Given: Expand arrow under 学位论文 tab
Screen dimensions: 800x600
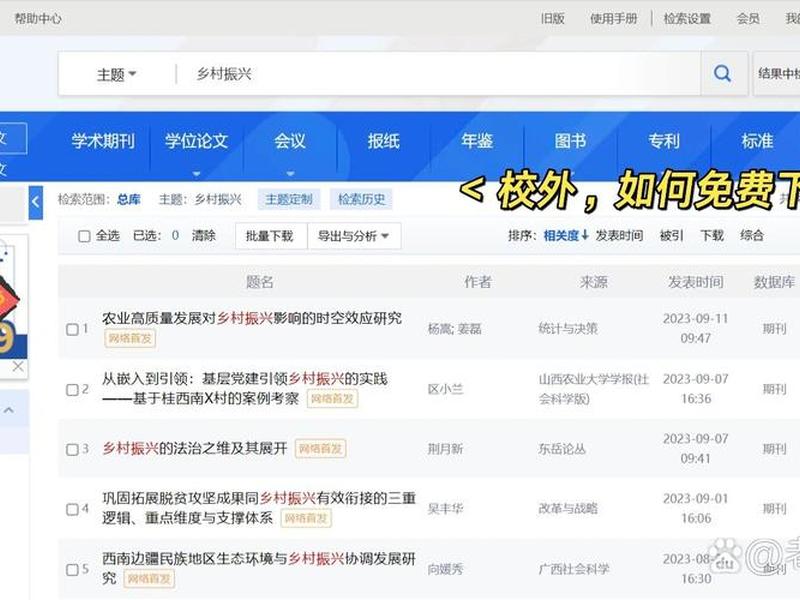Looking at the screenshot, I should (x=196, y=173).
